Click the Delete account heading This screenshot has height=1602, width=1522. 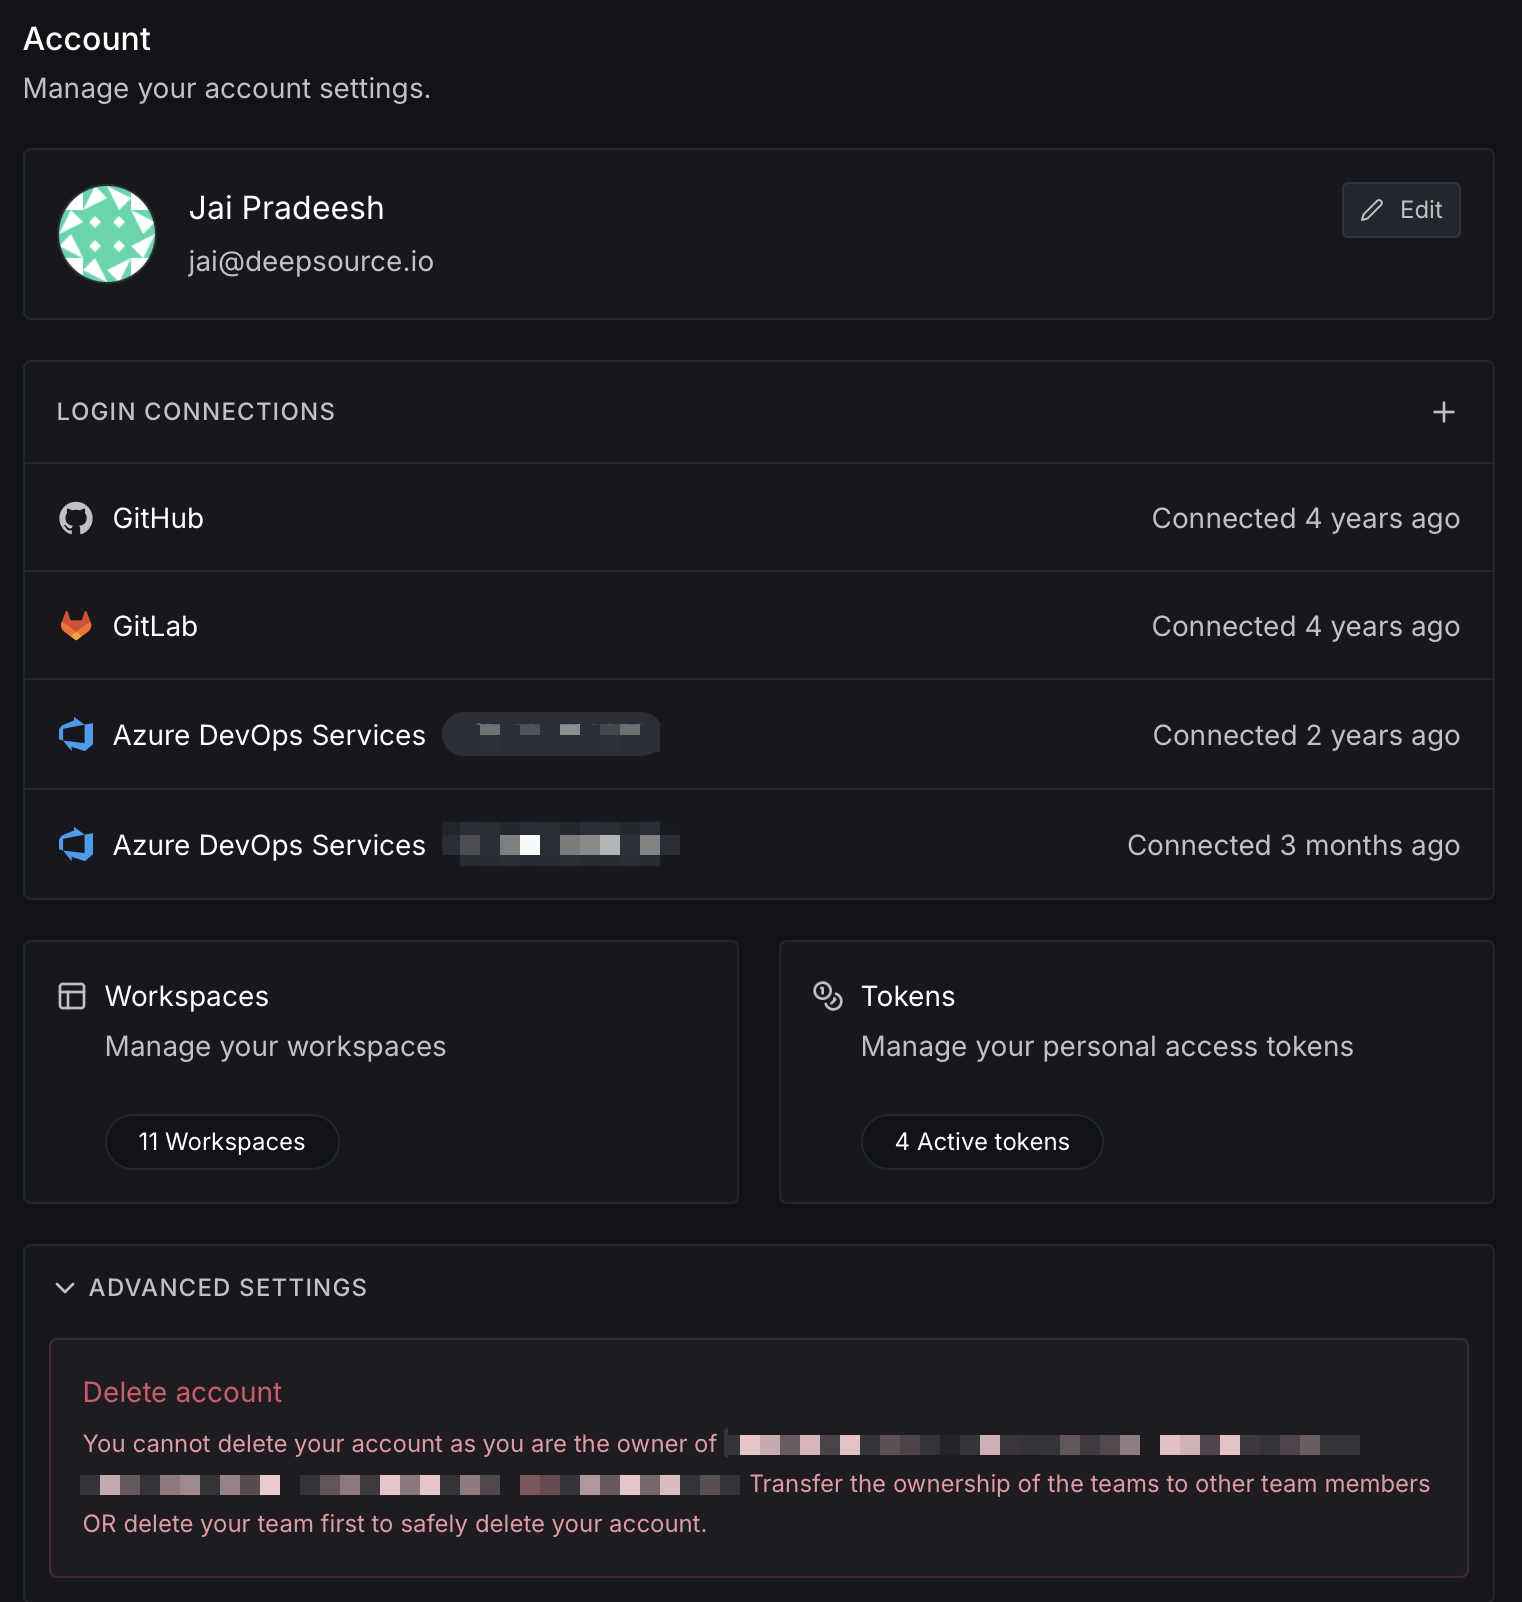click(182, 1392)
